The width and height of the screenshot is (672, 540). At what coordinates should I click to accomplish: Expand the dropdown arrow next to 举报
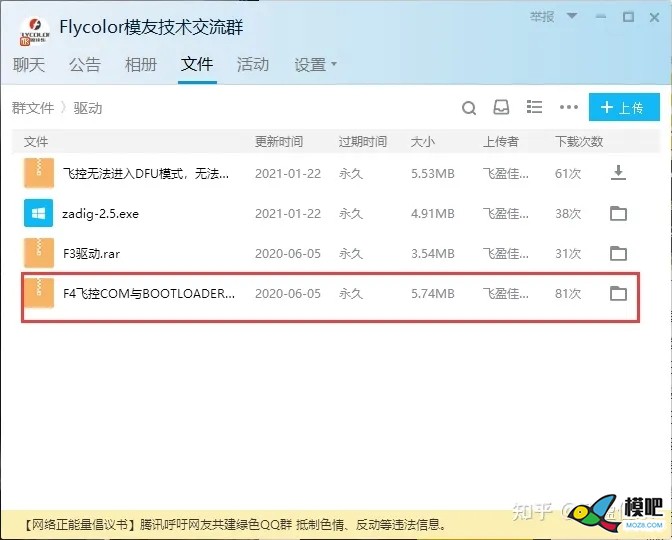click(x=571, y=16)
